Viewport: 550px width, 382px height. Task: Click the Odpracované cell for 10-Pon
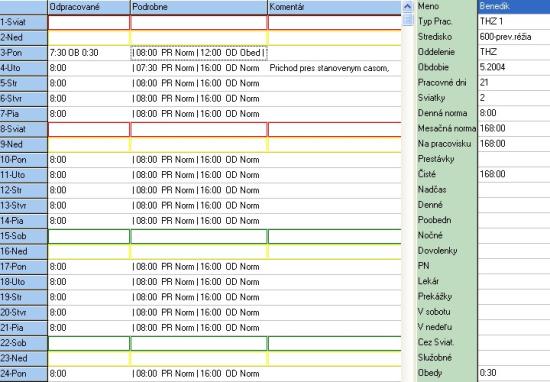tap(89, 160)
